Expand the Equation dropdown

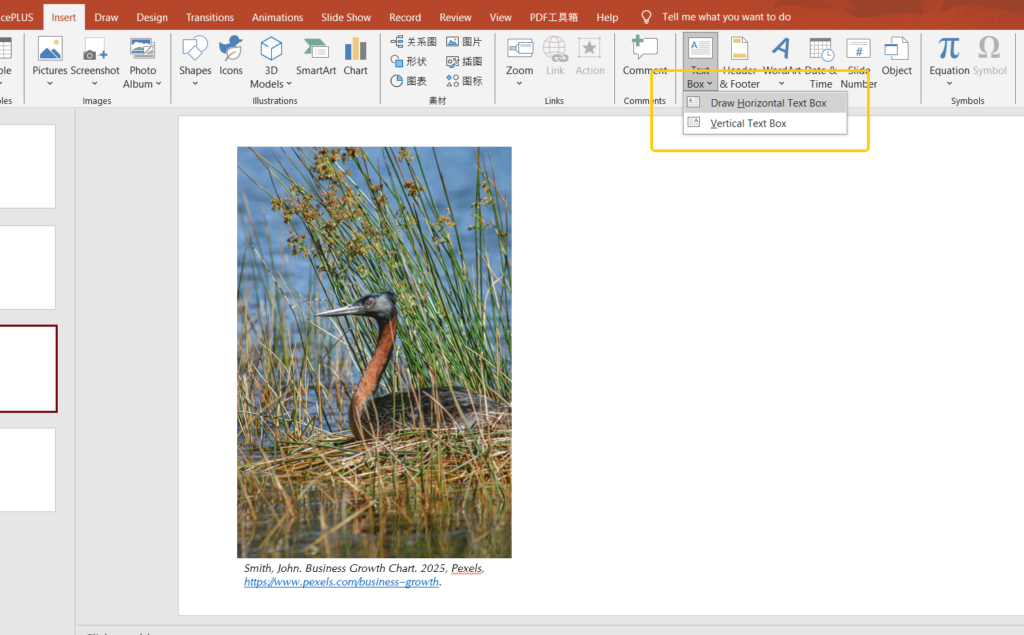(949, 84)
